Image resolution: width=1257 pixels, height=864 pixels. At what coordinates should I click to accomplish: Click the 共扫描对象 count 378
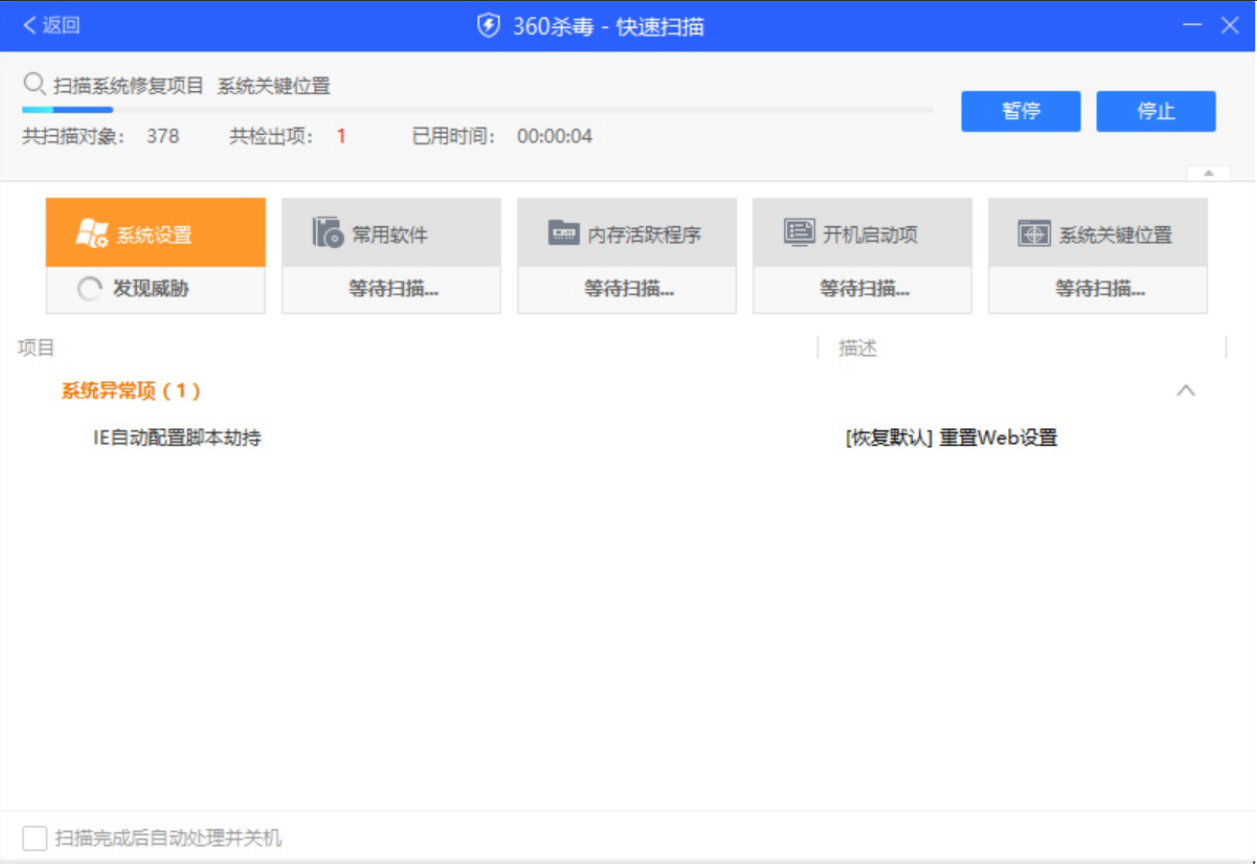163,136
